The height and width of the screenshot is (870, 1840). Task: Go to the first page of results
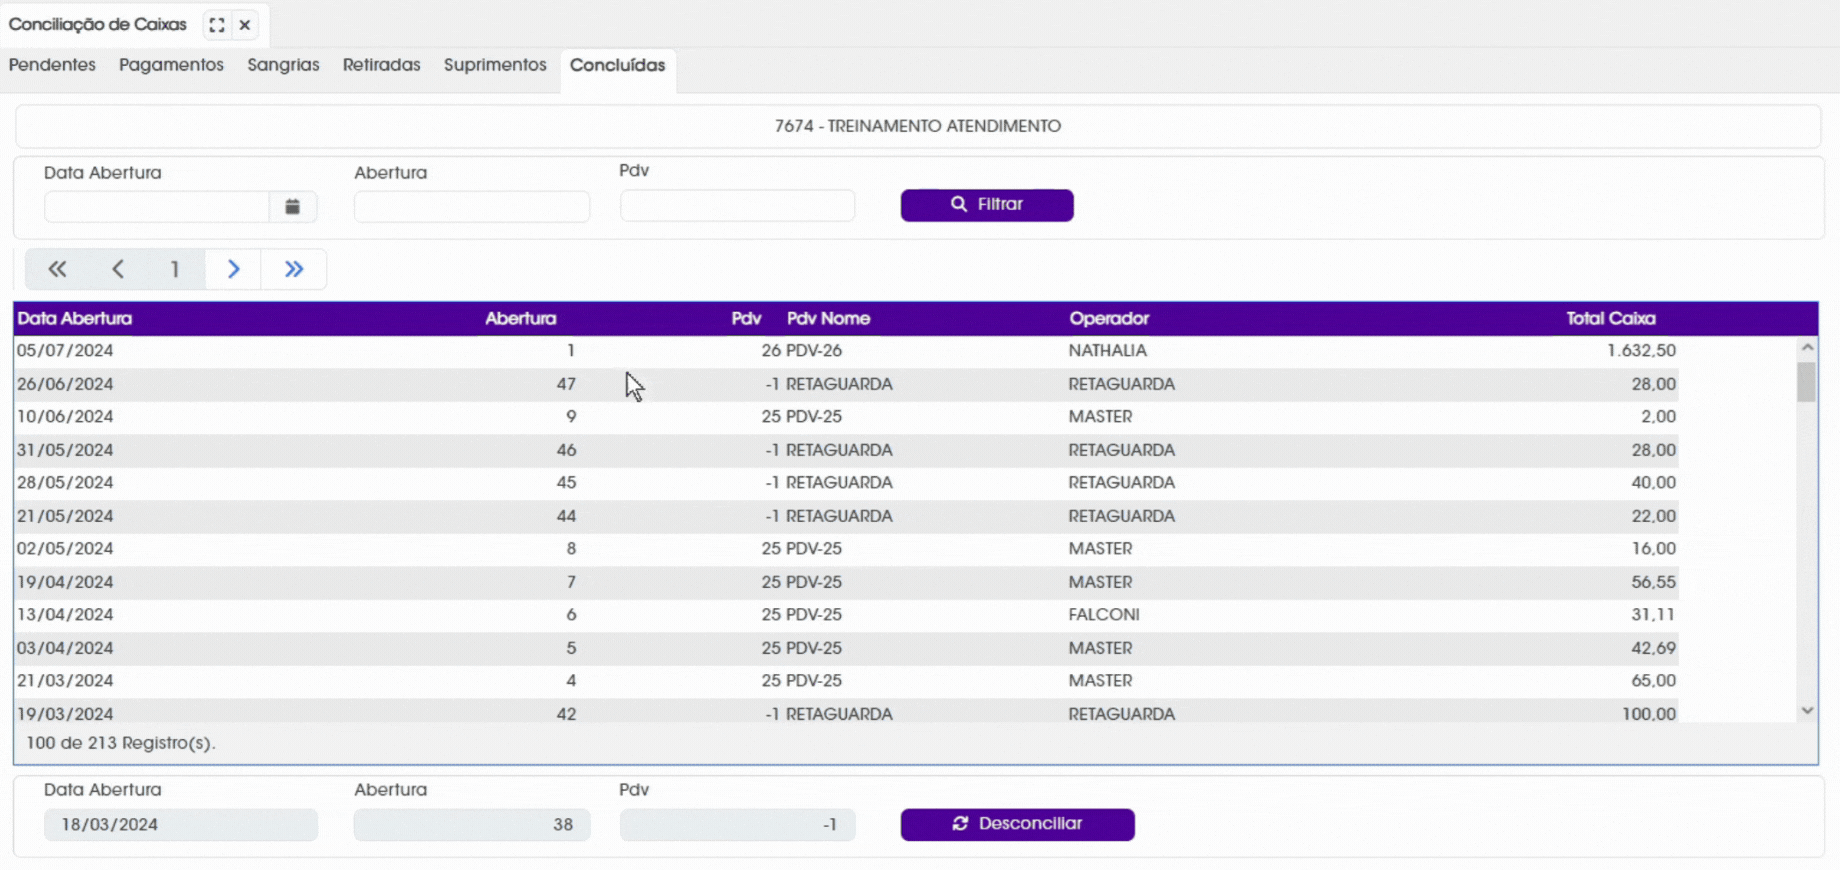tap(57, 269)
